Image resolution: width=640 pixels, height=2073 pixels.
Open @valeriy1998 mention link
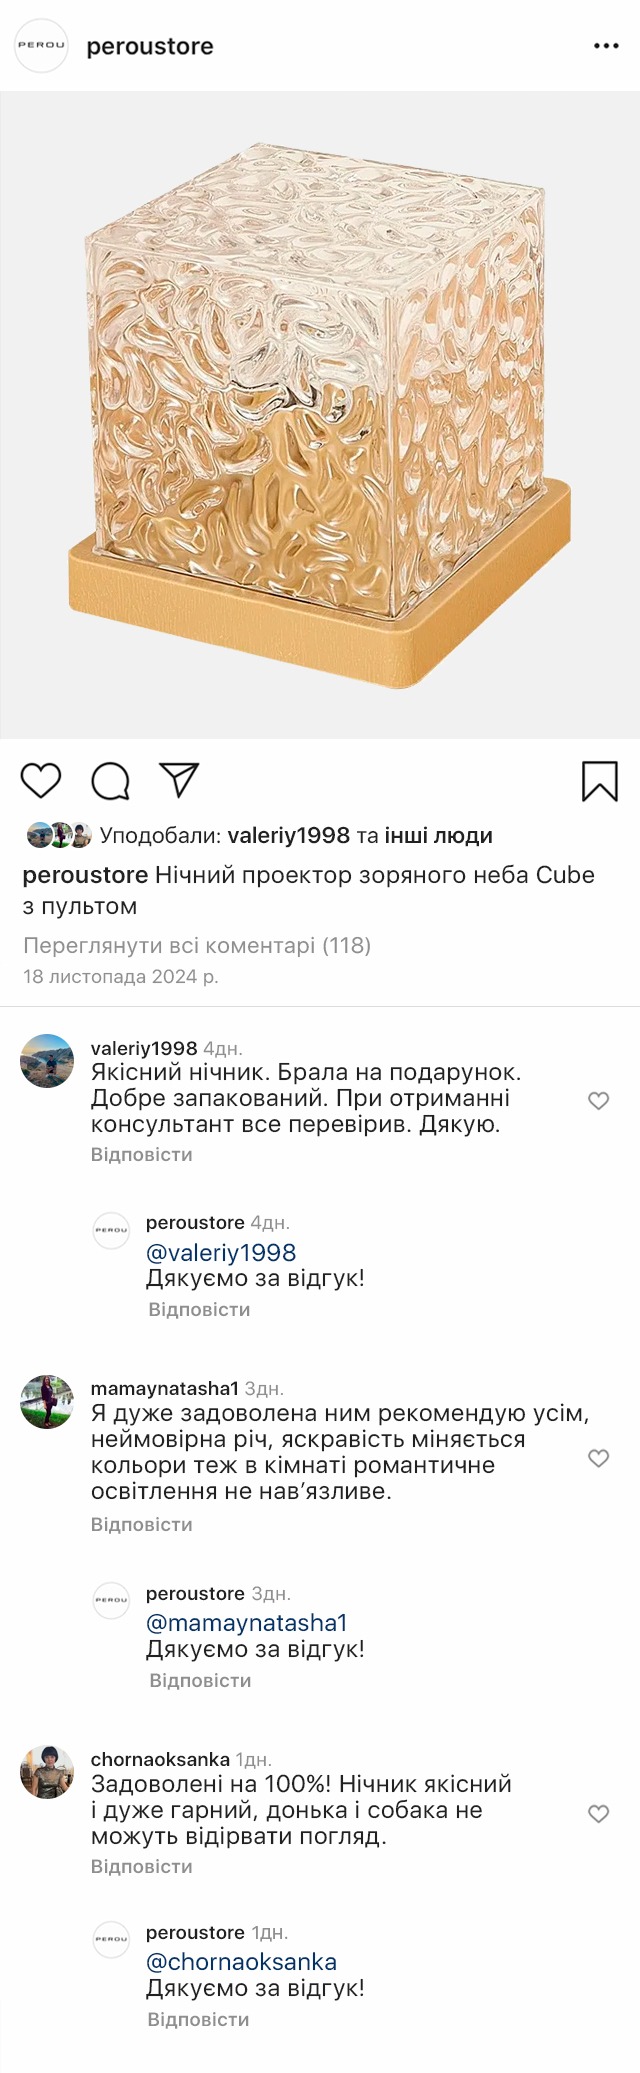pyautogui.click(x=221, y=1252)
